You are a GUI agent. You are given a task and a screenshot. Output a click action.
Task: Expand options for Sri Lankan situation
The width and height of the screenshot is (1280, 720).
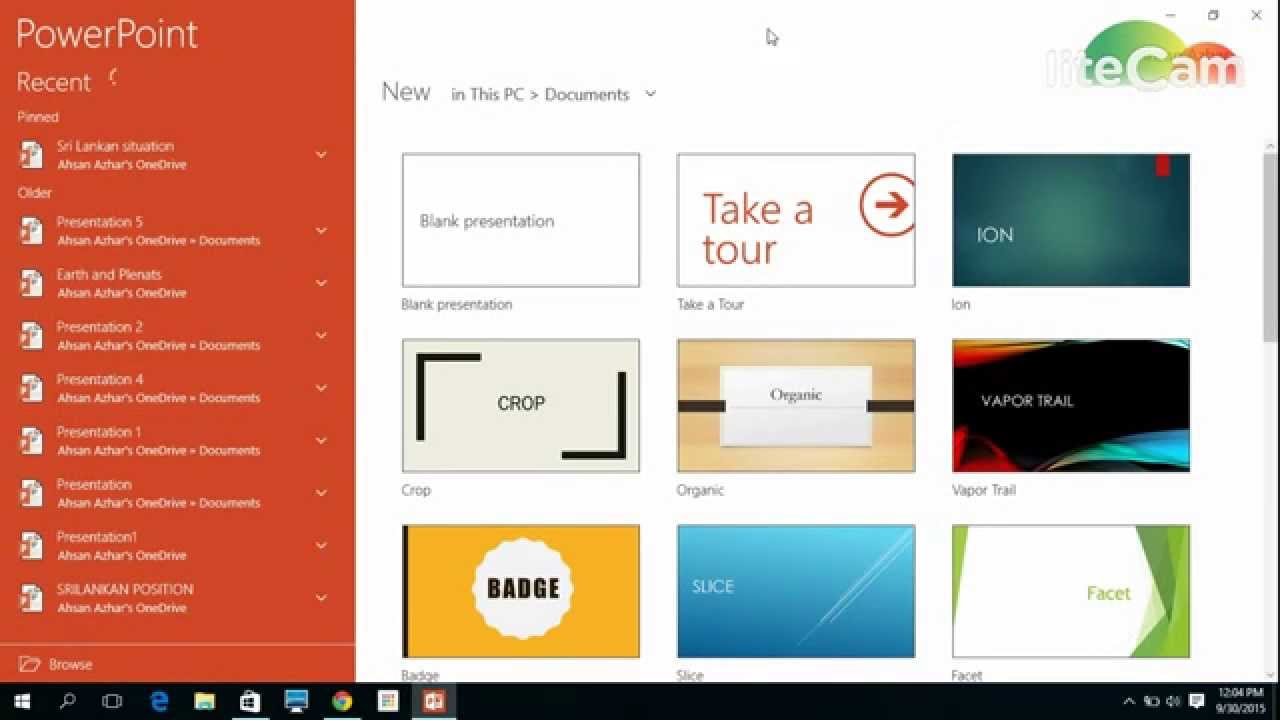coord(321,155)
